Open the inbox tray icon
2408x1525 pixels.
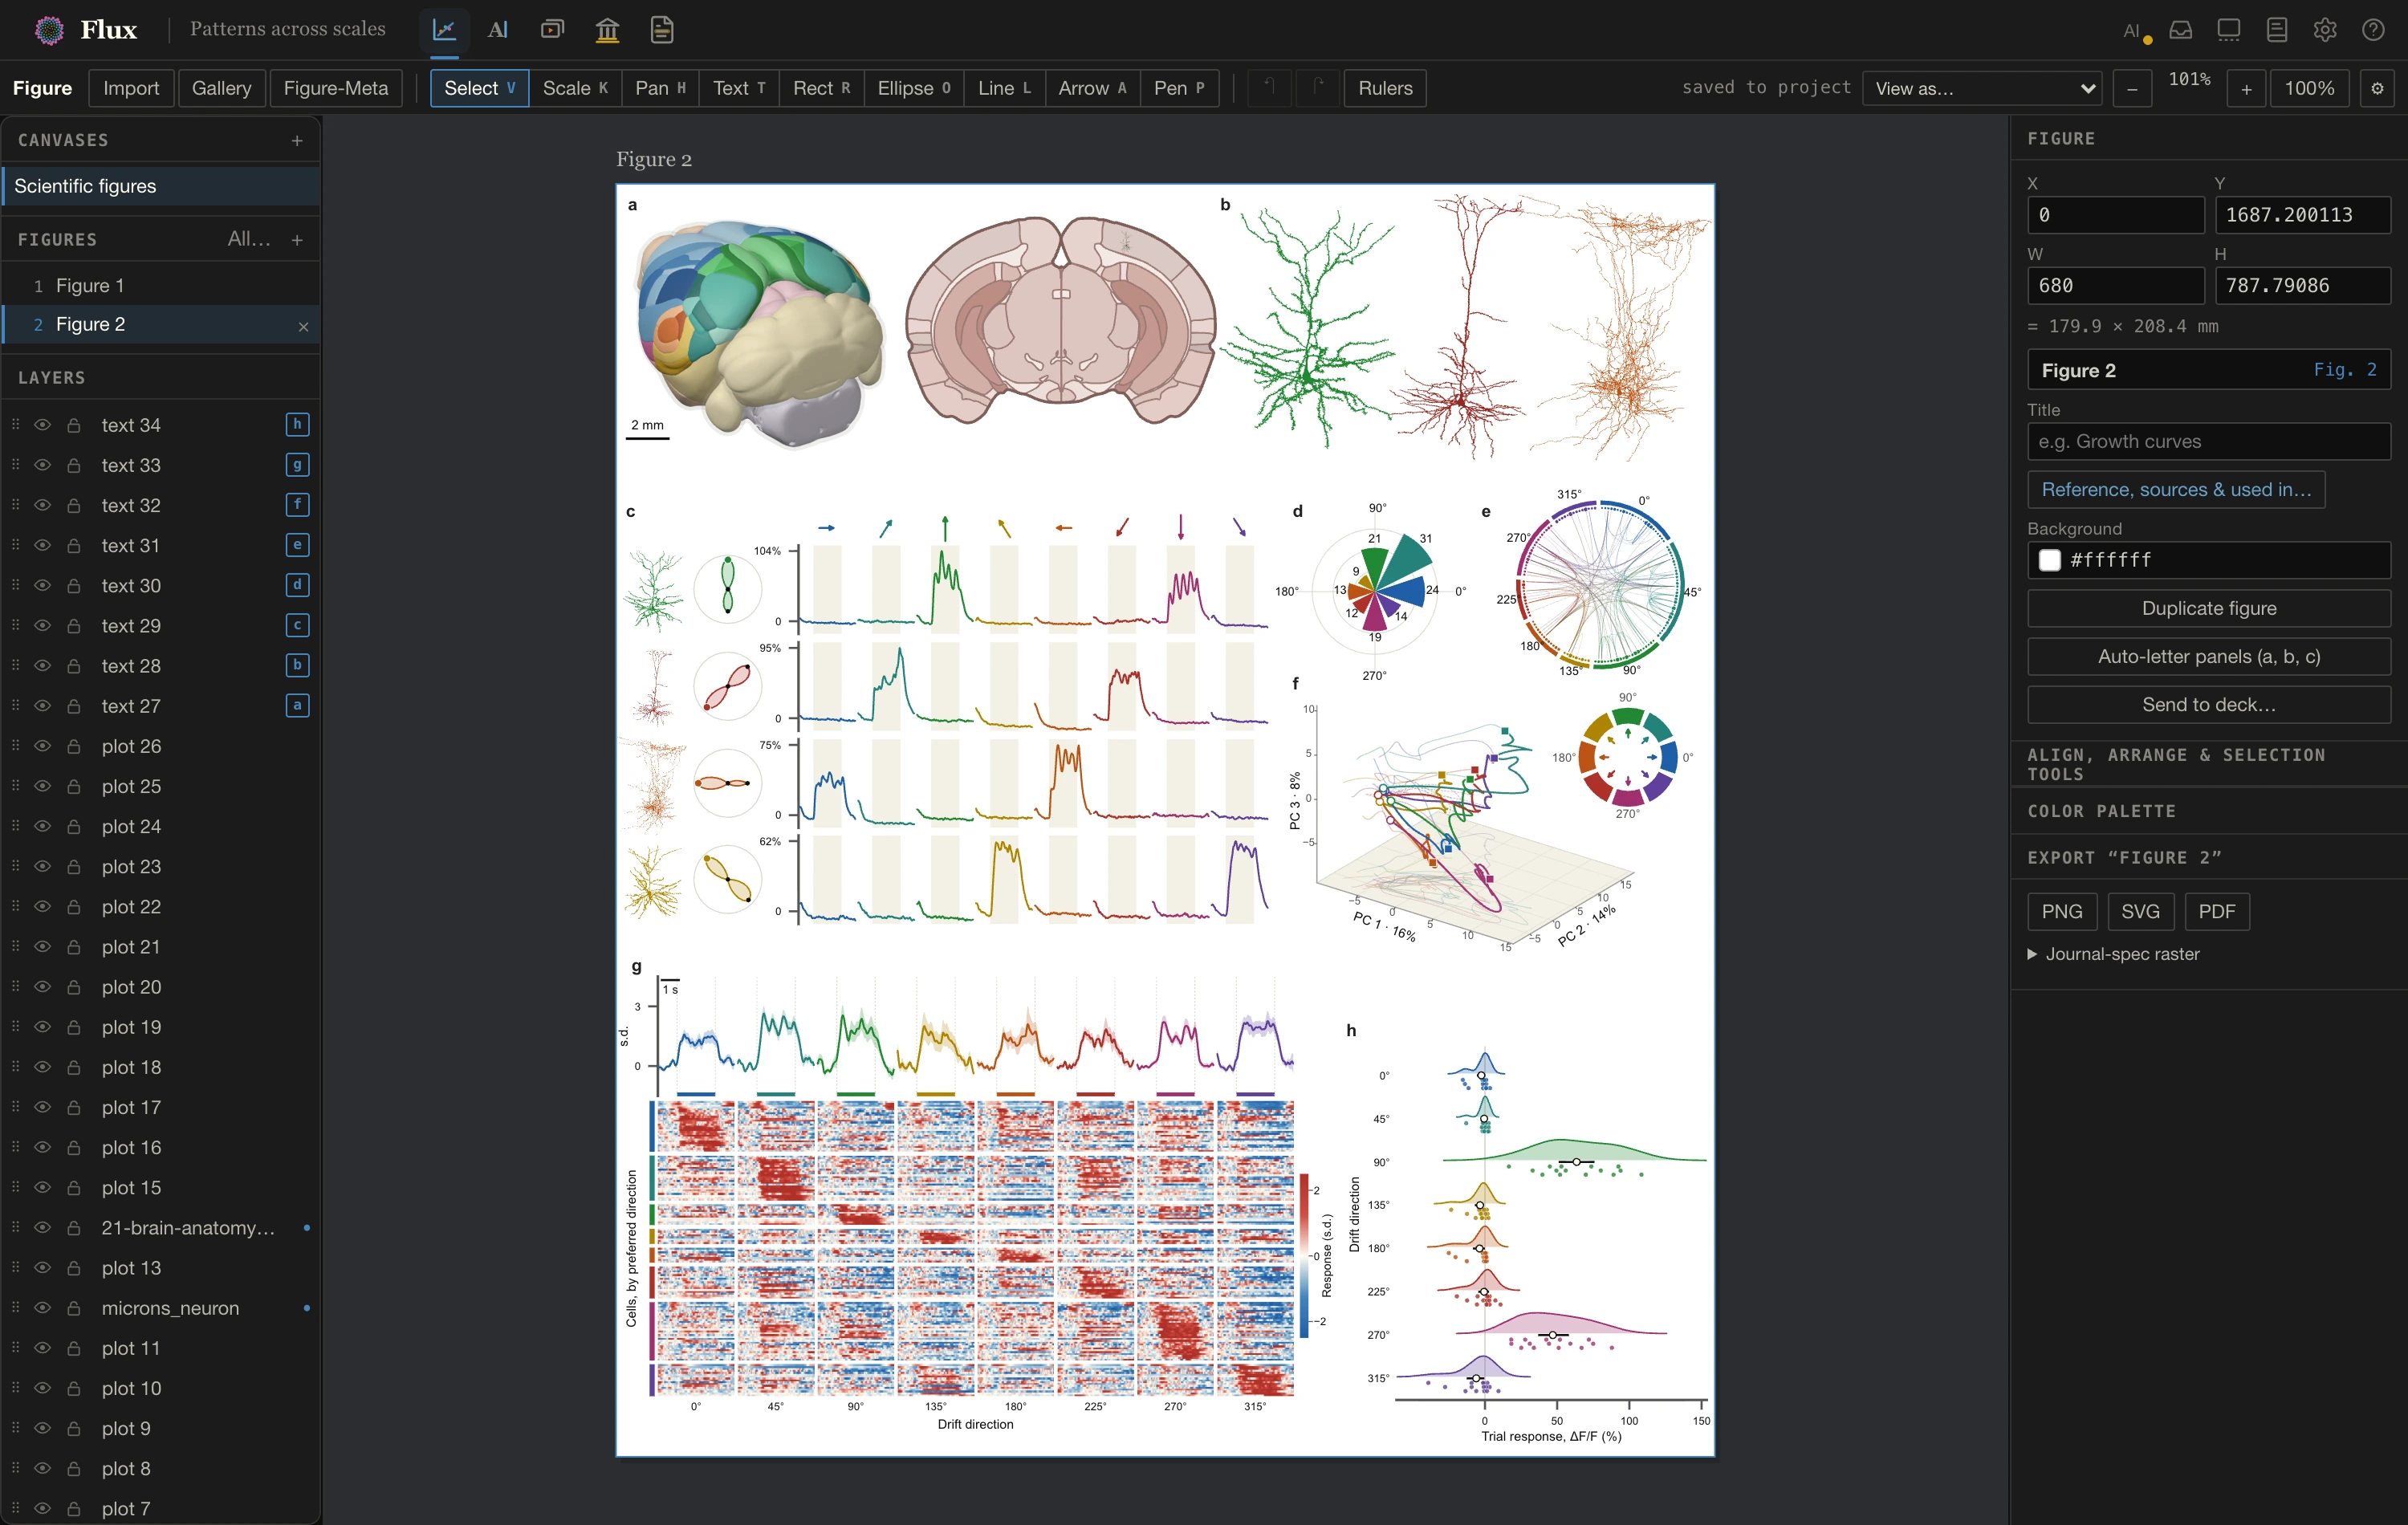pyautogui.click(x=2180, y=30)
